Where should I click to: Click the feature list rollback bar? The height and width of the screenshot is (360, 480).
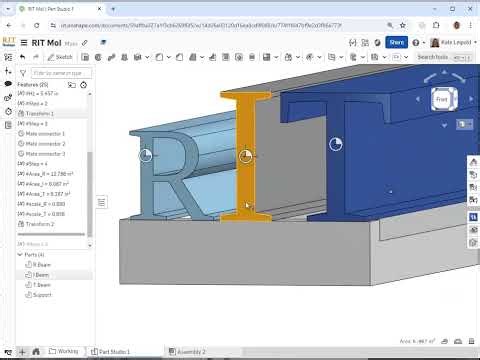click(x=51, y=234)
